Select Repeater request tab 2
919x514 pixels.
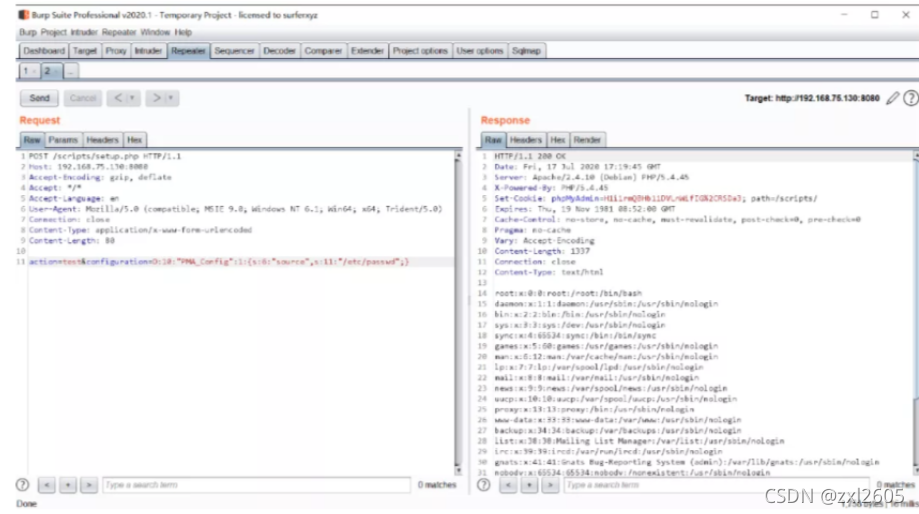pos(51,71)
